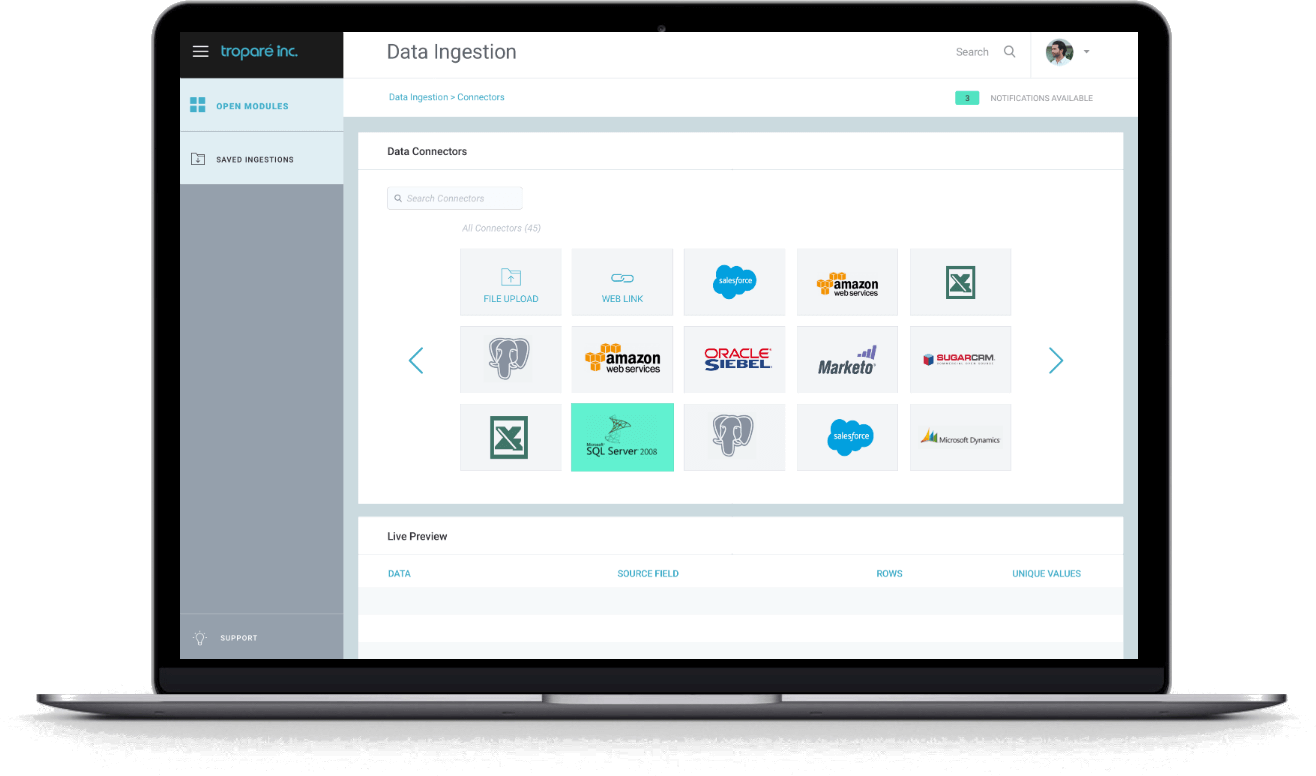Choose the Marketo connector
Screen dimensions: 1316x776
(x=847, y=359)
